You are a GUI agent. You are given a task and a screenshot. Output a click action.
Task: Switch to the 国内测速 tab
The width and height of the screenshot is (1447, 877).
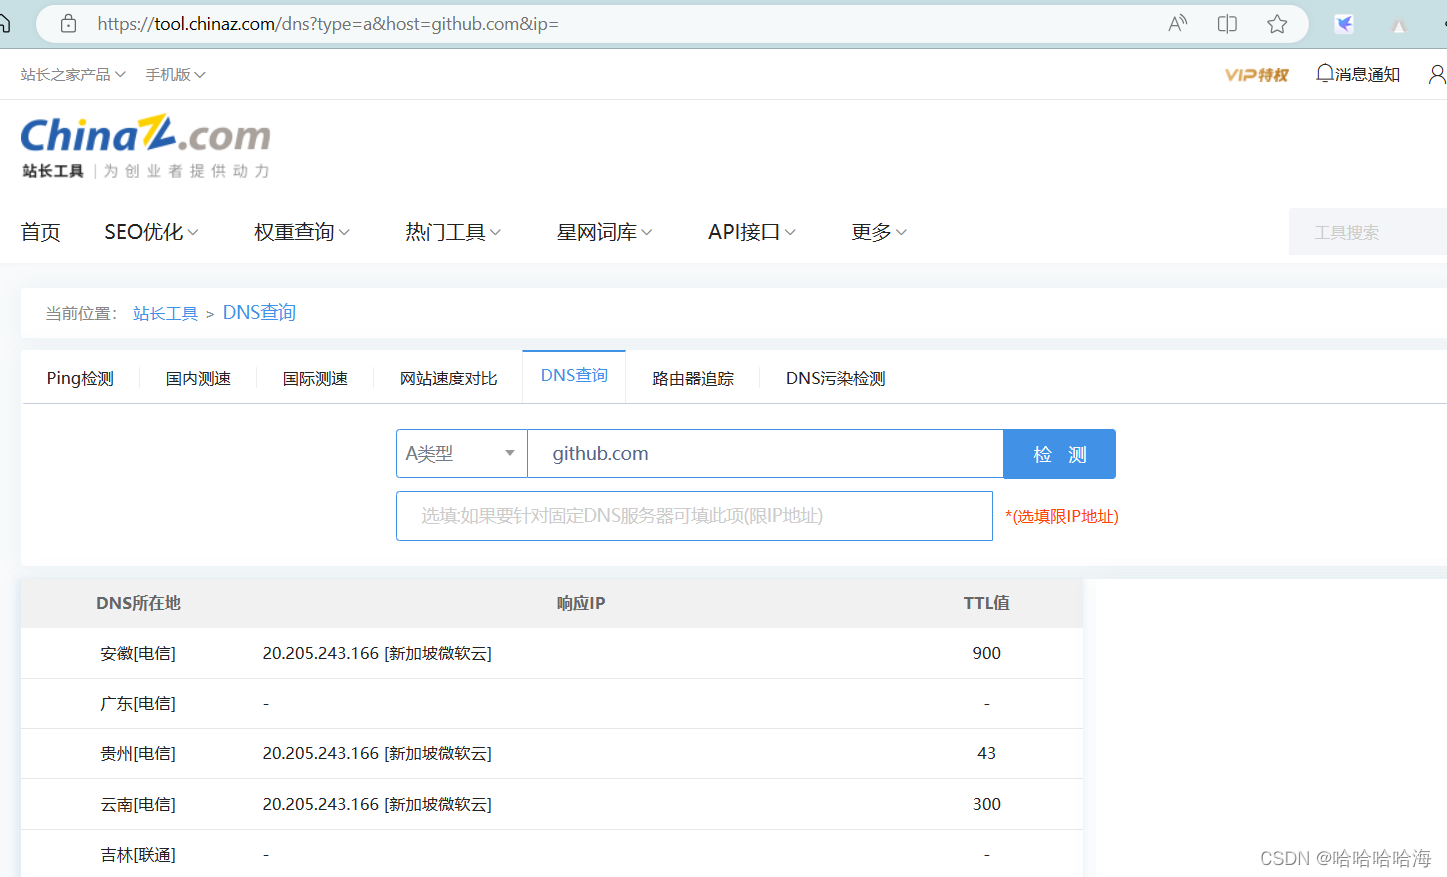tap(198, 378)
